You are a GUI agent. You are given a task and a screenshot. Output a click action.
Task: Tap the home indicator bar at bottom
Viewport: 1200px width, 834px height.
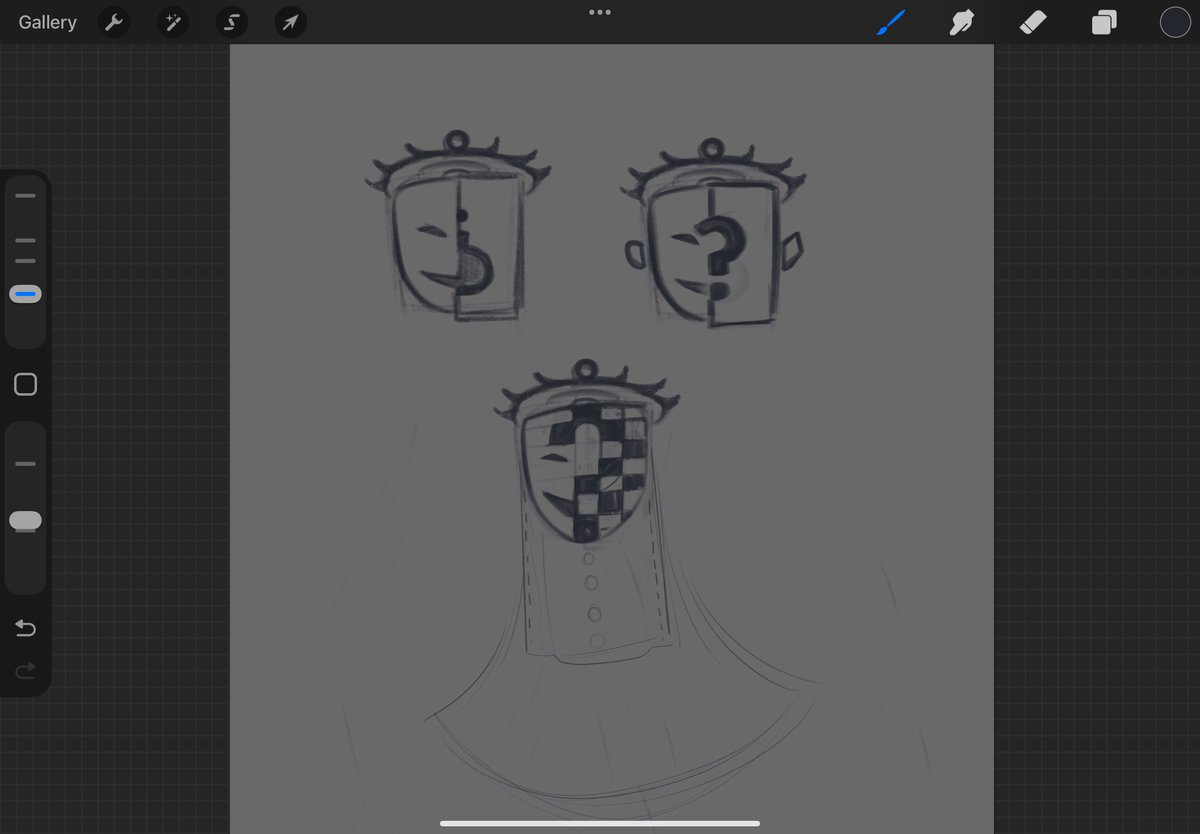click(600, 824)
